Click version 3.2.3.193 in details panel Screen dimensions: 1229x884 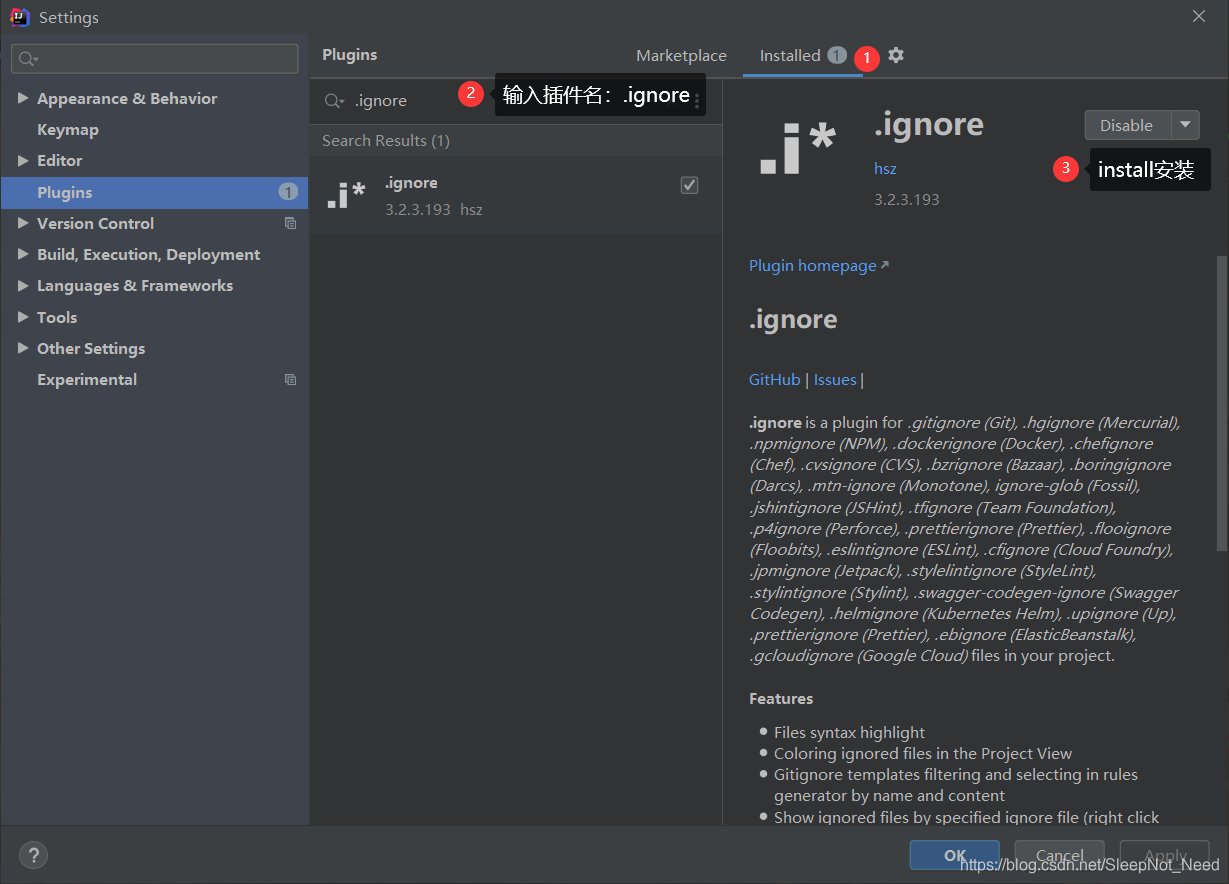click(x=907, y=199)
